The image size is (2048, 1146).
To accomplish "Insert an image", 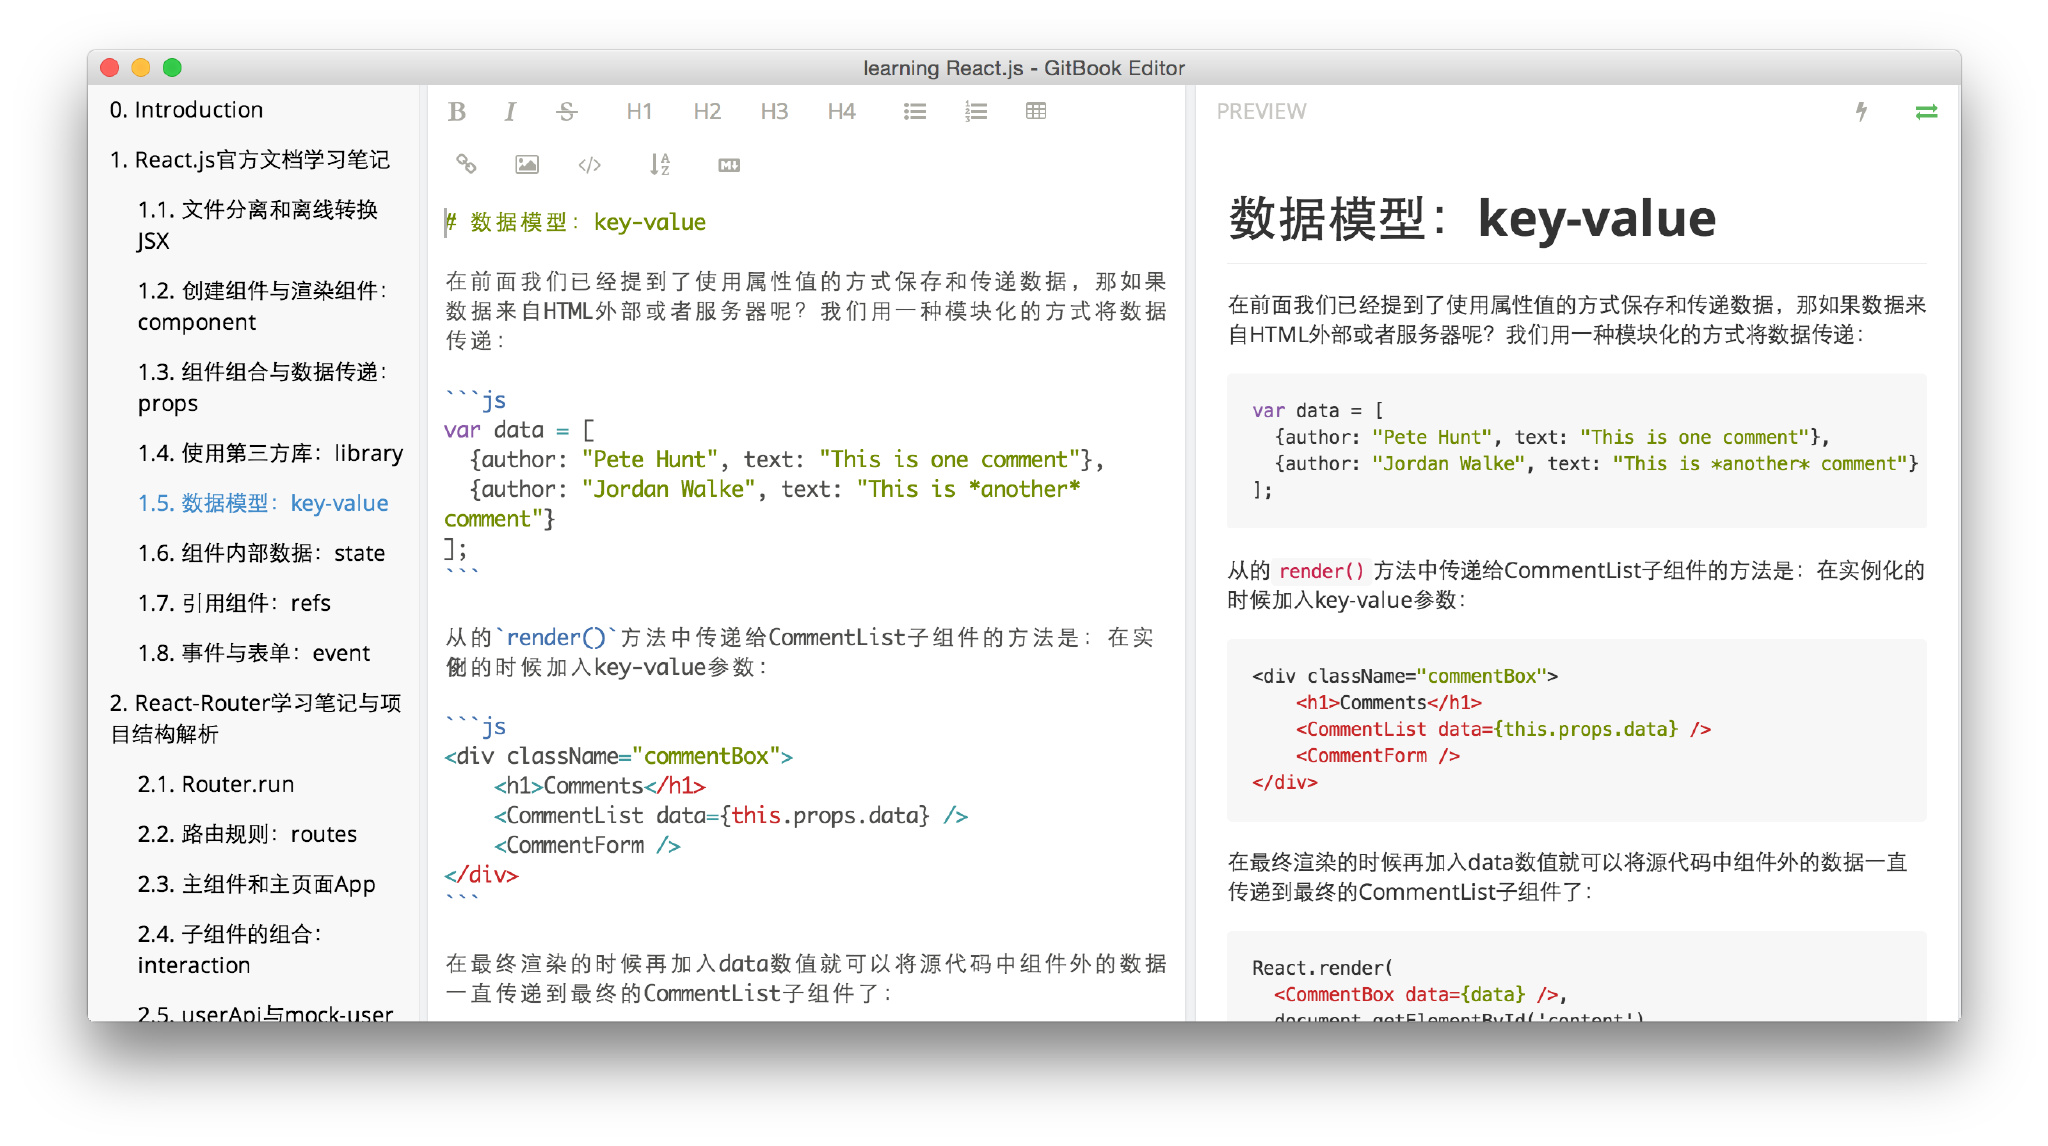I will [x=526, y=164].
